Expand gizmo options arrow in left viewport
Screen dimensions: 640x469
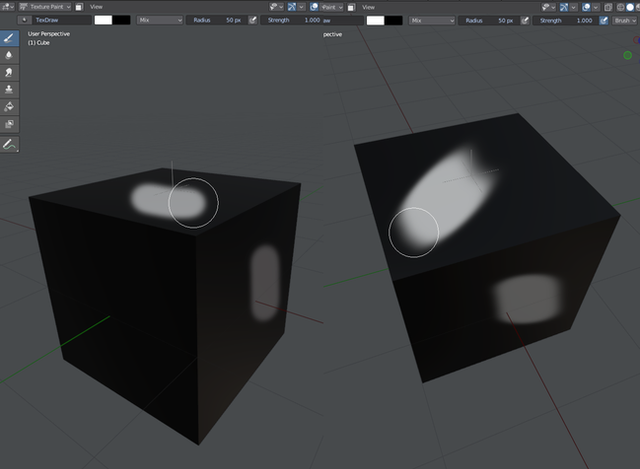pyautogui.click(x=301, y=7)
